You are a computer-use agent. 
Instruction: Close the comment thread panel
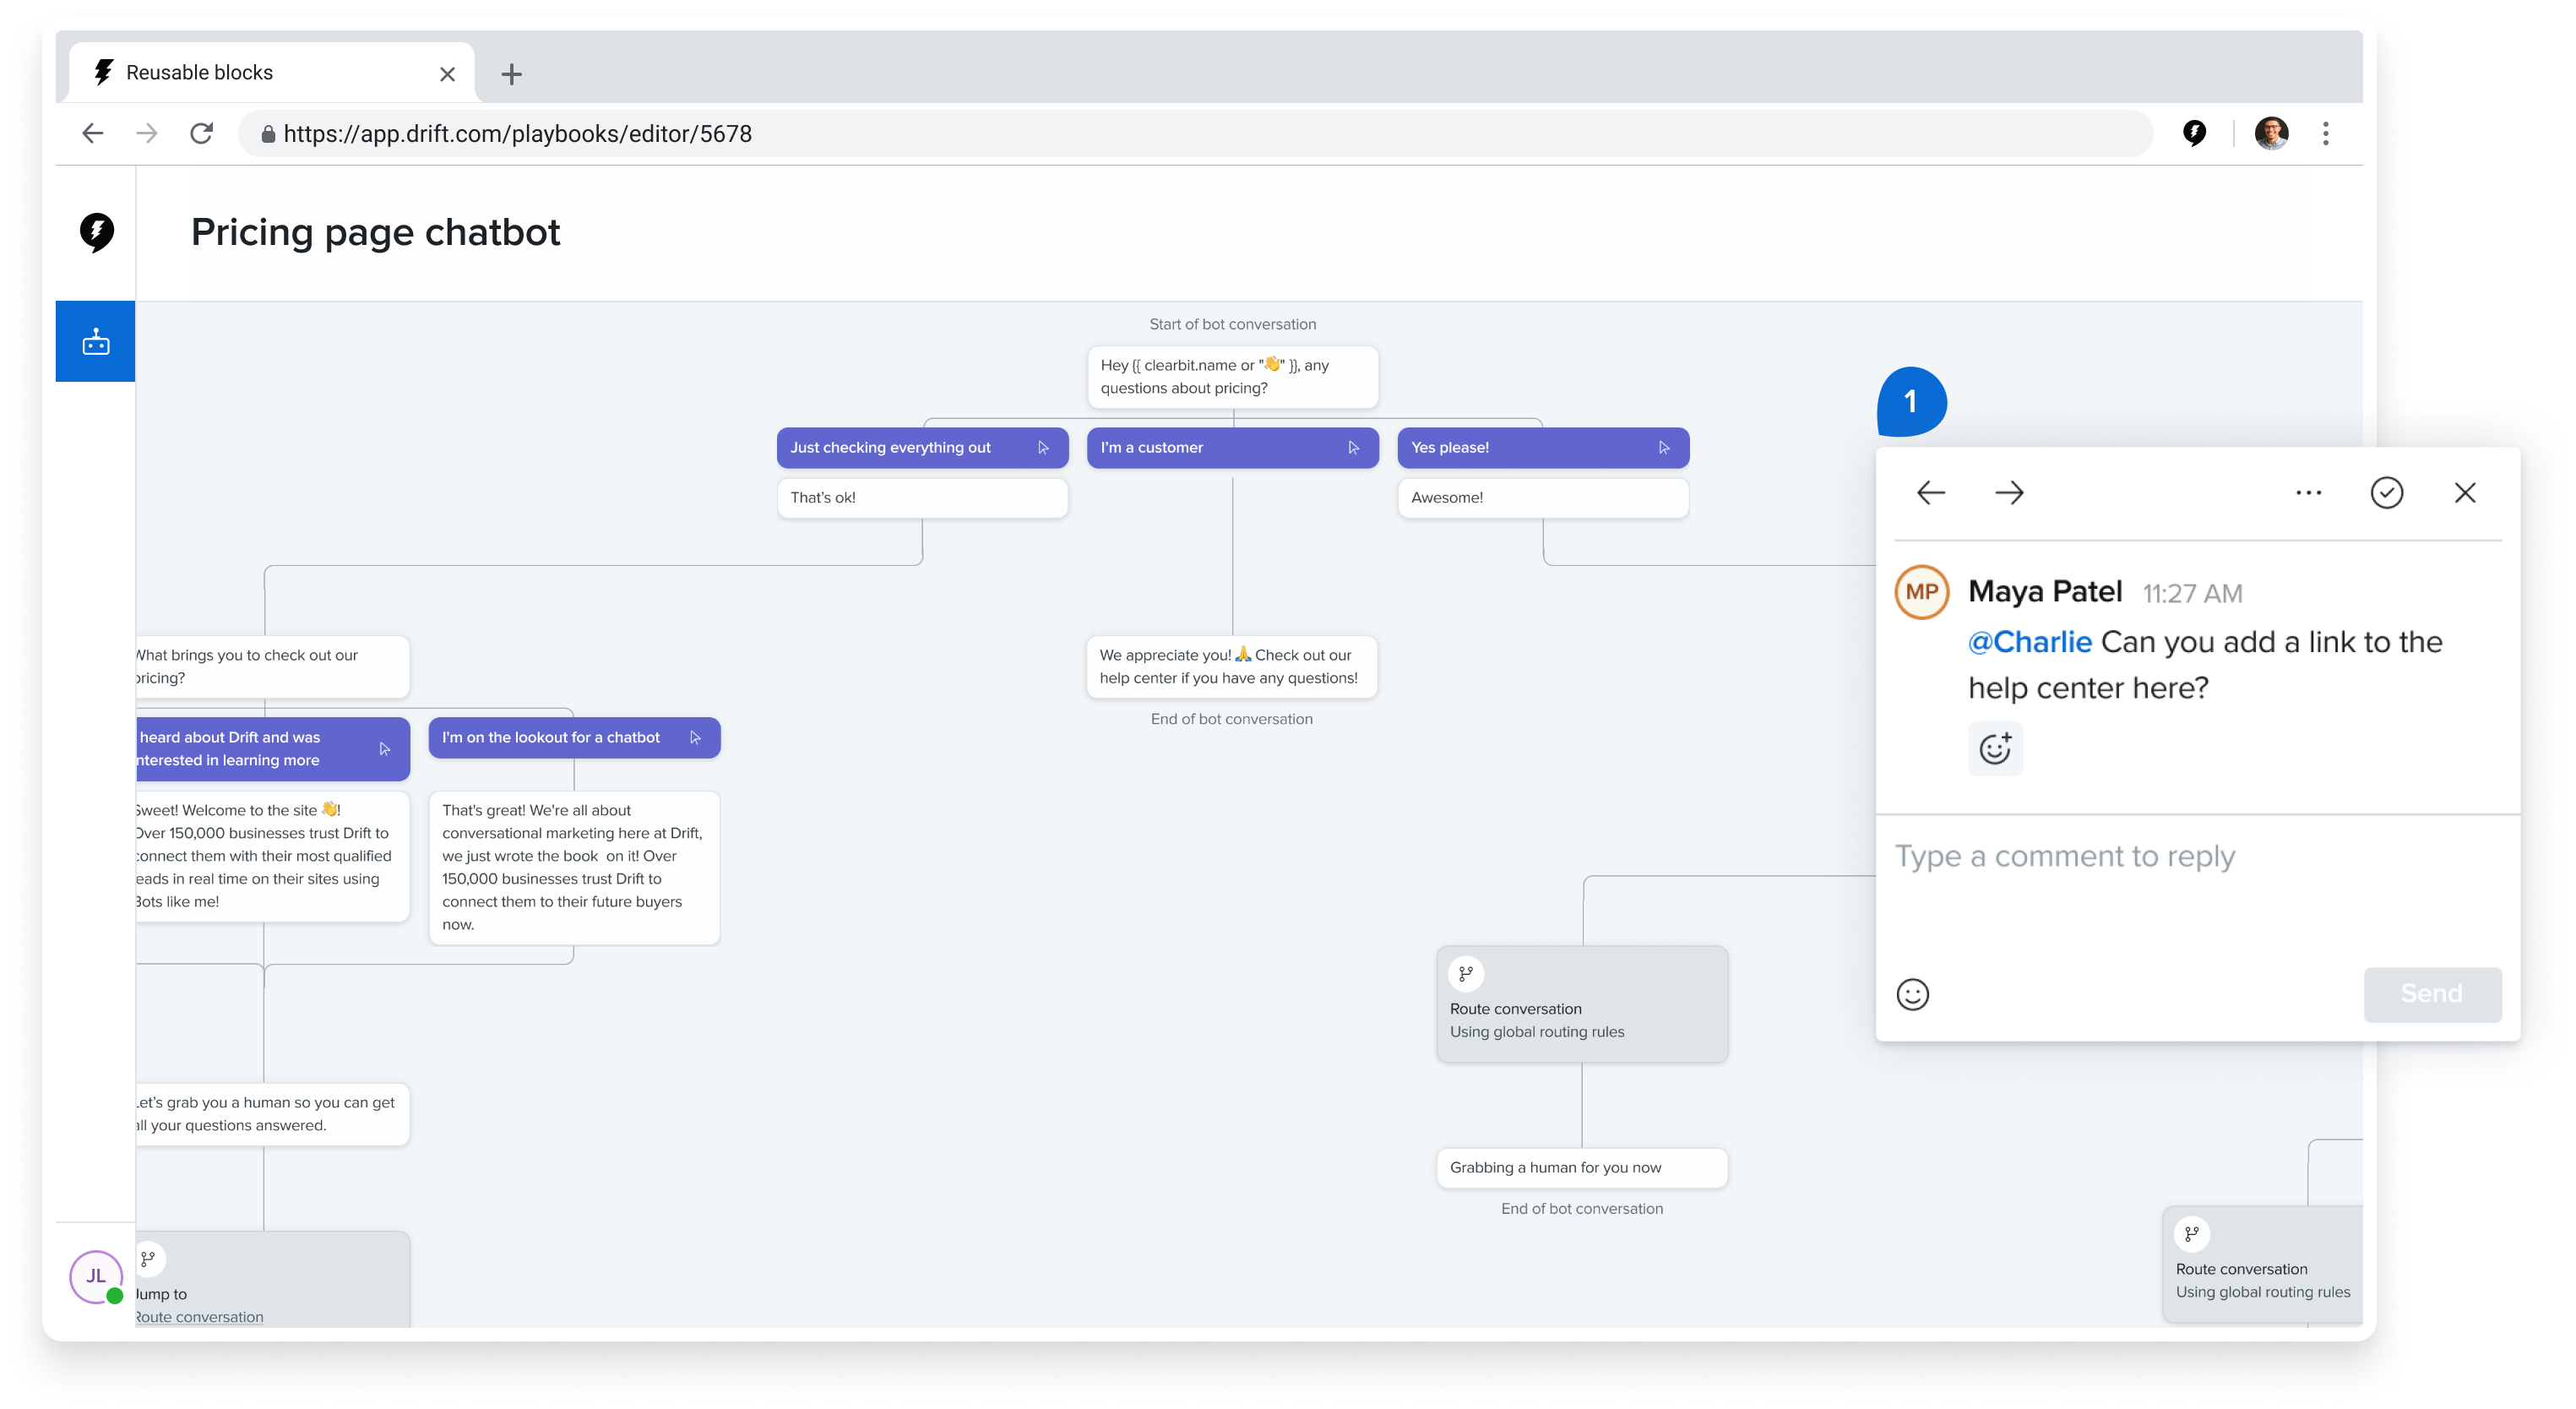[x=2464, y=492]
